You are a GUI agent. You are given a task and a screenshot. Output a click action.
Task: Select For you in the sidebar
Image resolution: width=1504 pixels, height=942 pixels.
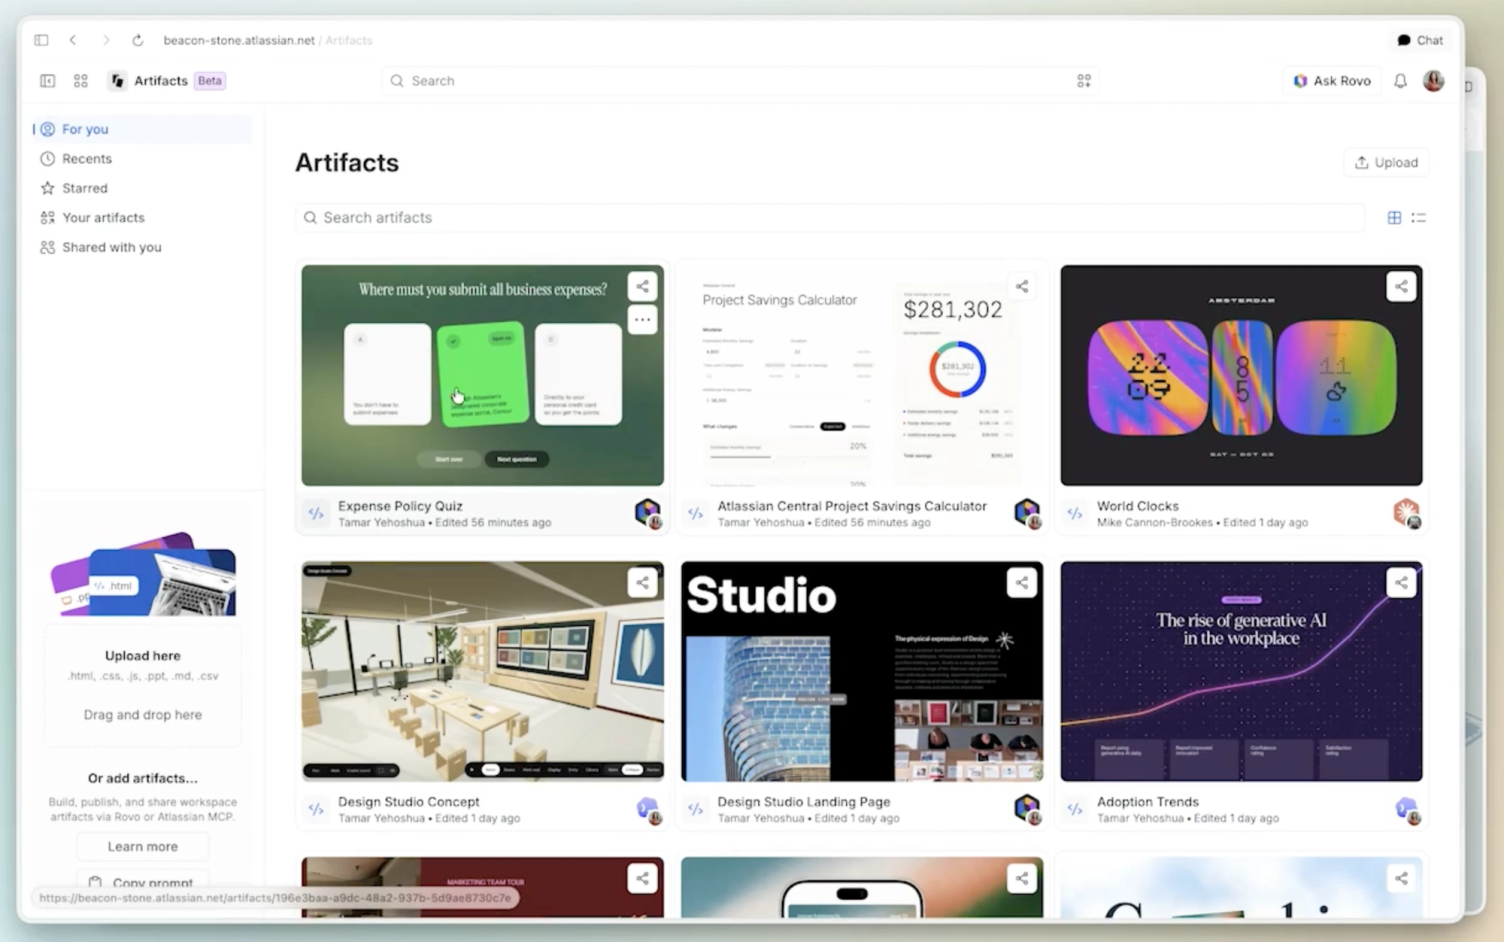click(142, 129)
